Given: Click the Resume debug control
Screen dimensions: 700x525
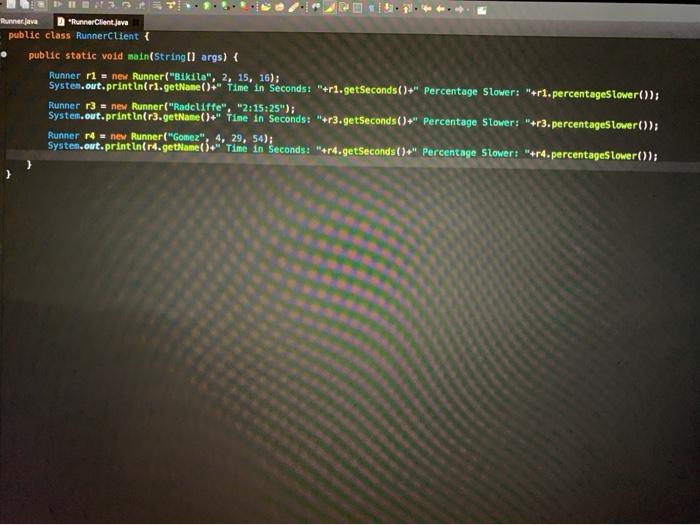Looking at the screenshot, I should click(x=58, y=4).
